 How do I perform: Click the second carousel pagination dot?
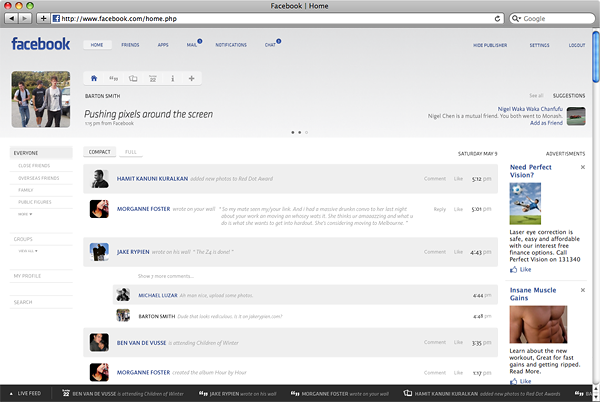click(x=300, y=132)
